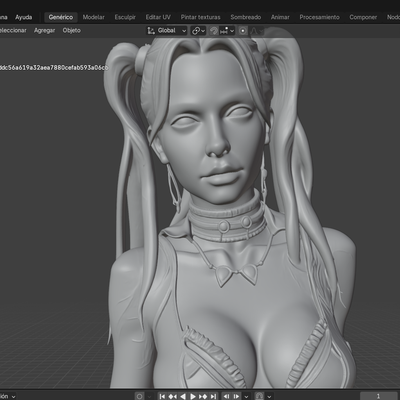
Task: Open the Objeto menu
Action: [72, 30]
